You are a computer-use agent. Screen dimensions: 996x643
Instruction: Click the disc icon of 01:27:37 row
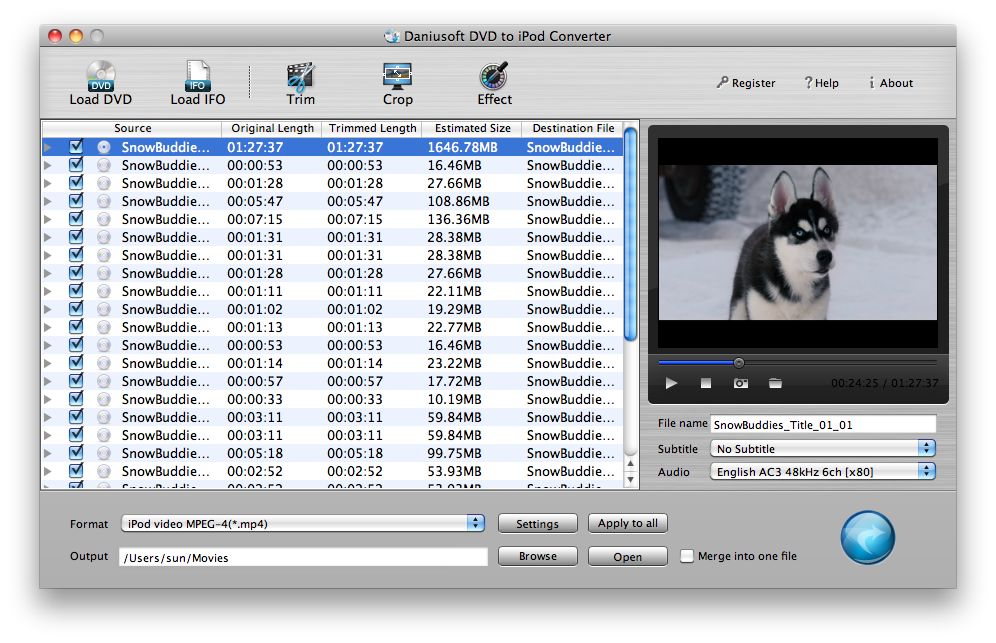104,147
